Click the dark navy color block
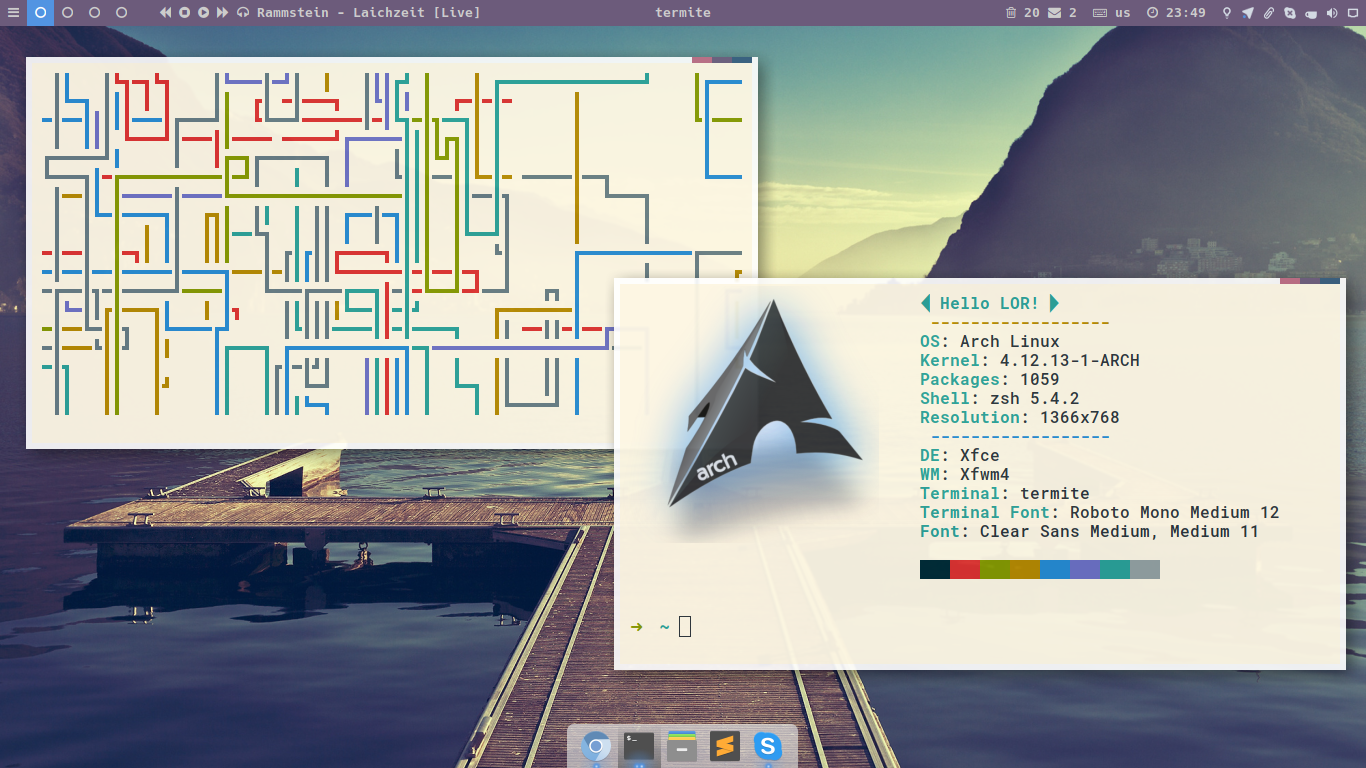 tap(935, 569)
